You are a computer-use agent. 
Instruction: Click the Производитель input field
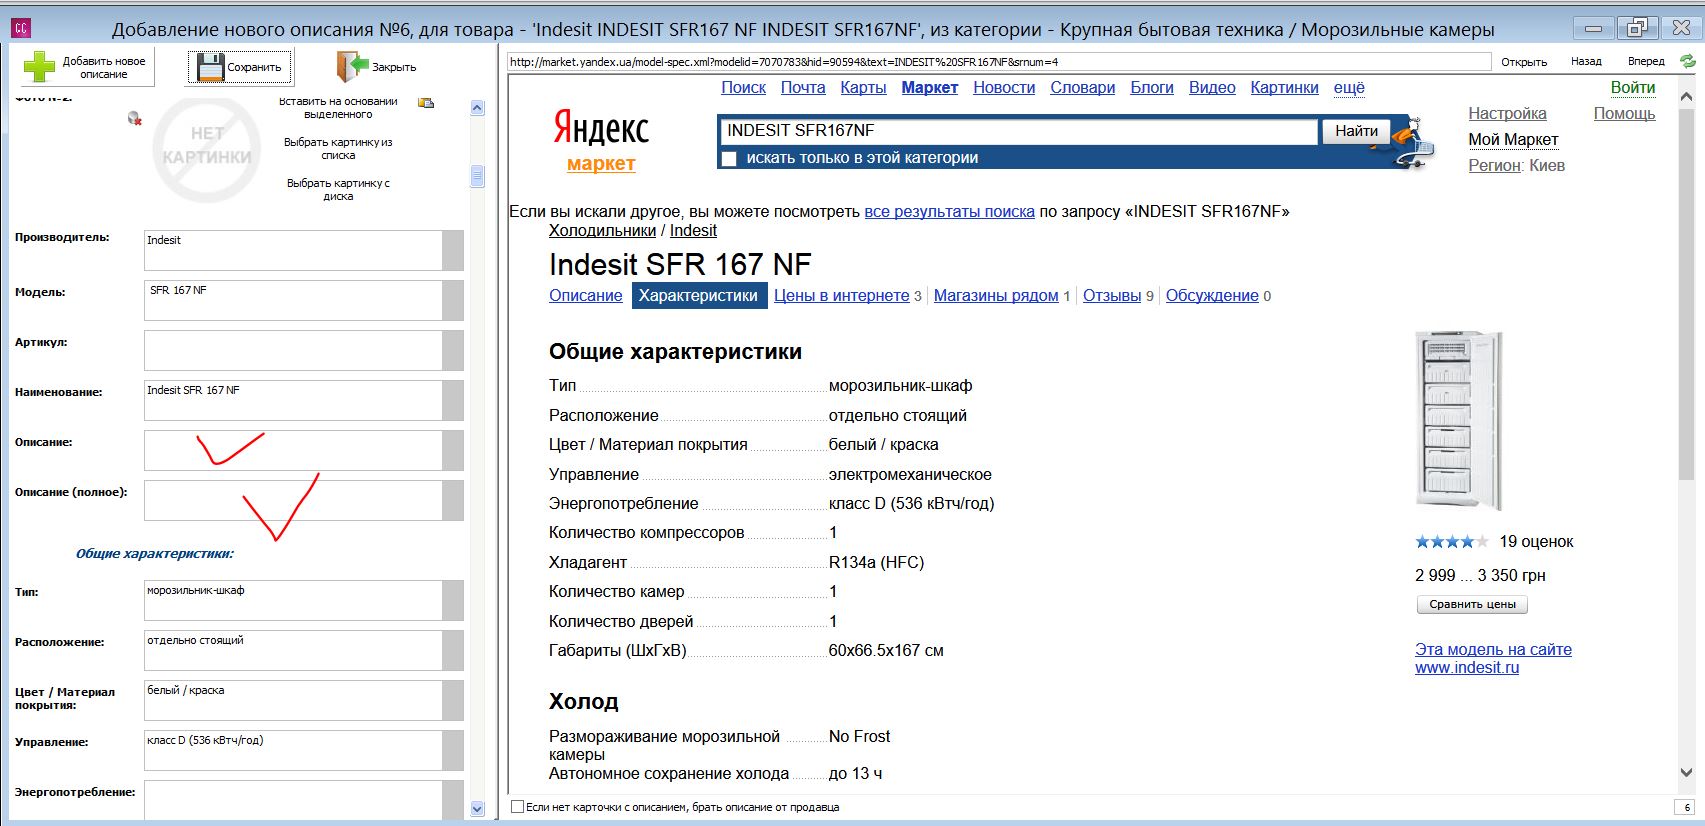coord(293,250)
